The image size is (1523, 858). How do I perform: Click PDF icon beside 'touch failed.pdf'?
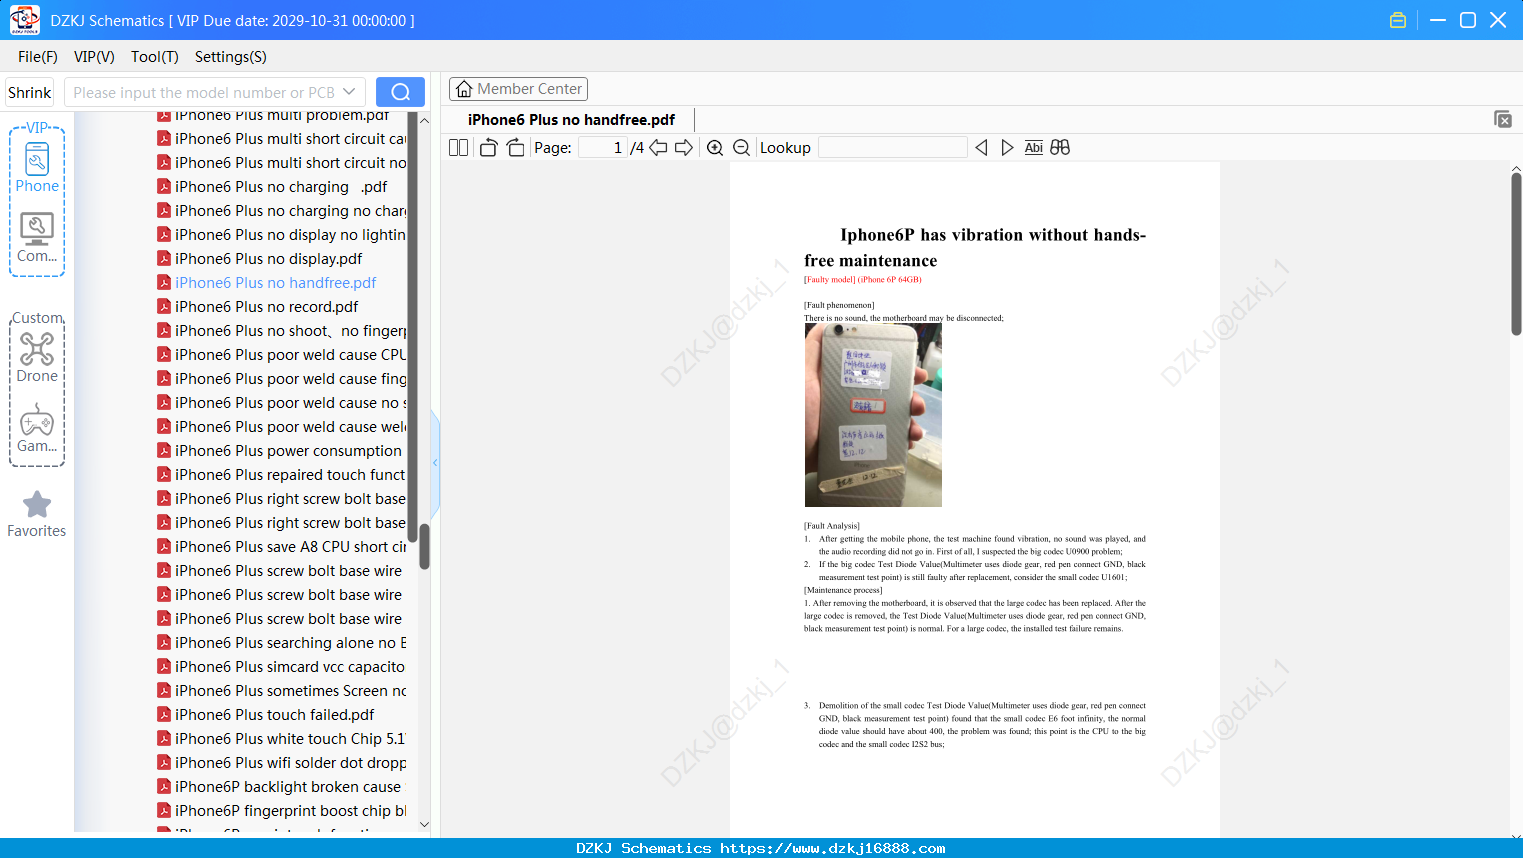[164, 715]
